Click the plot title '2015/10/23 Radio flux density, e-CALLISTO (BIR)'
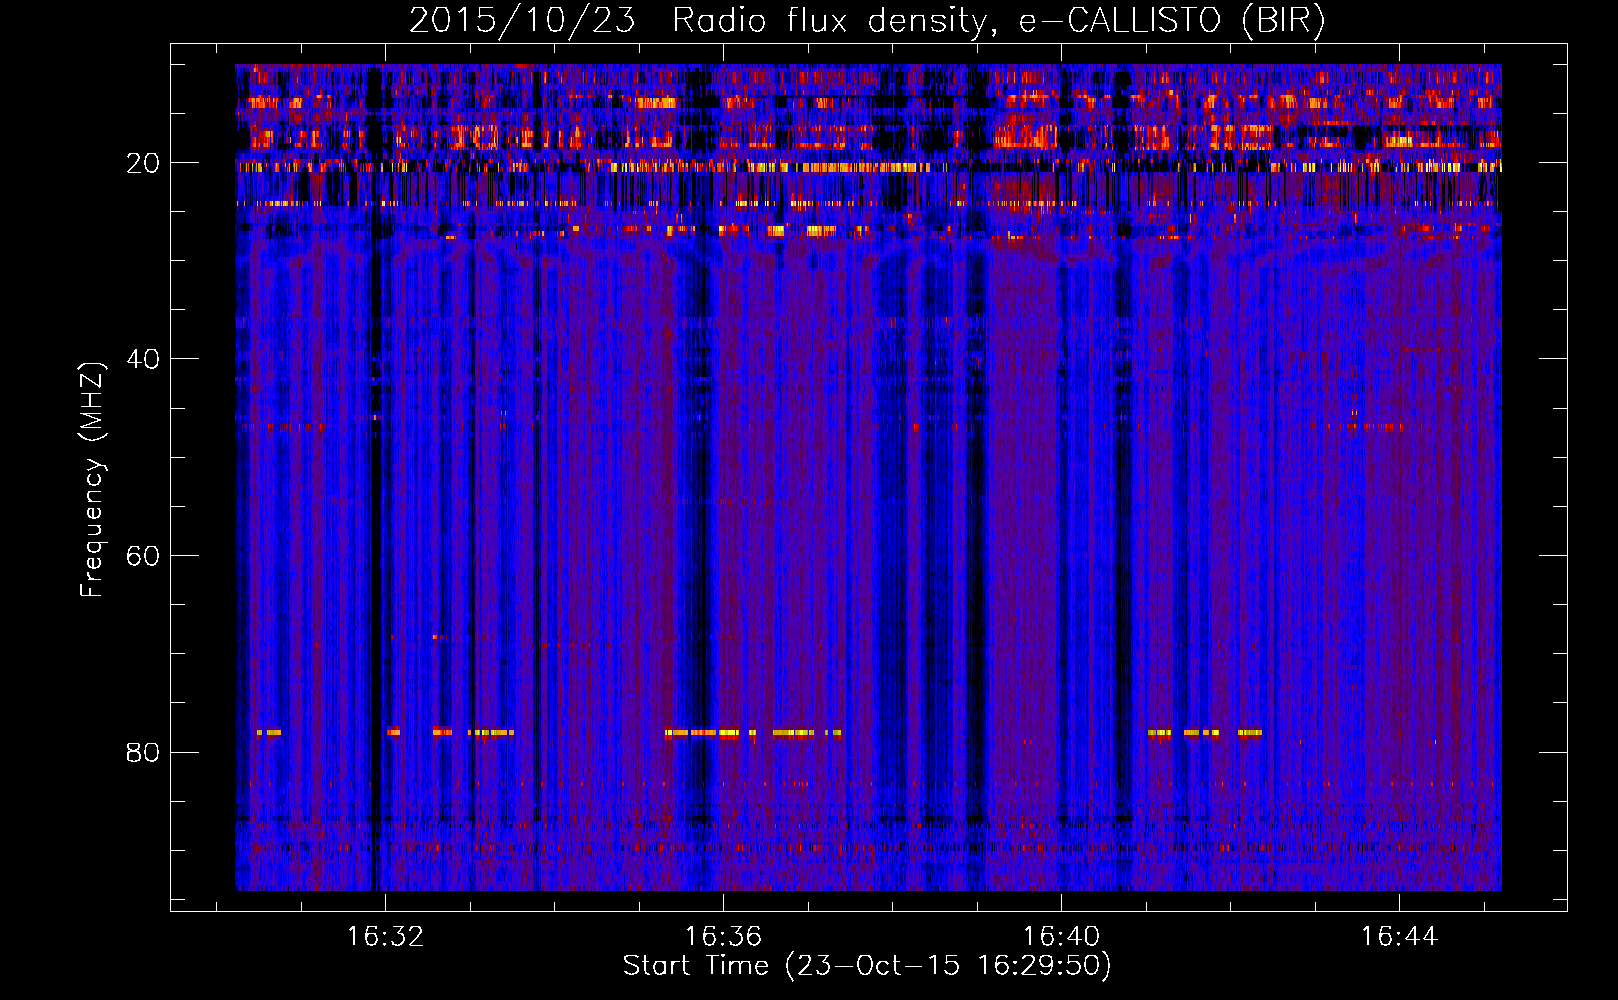This screenshot has width=1618, height=1000. coord(867,21)
